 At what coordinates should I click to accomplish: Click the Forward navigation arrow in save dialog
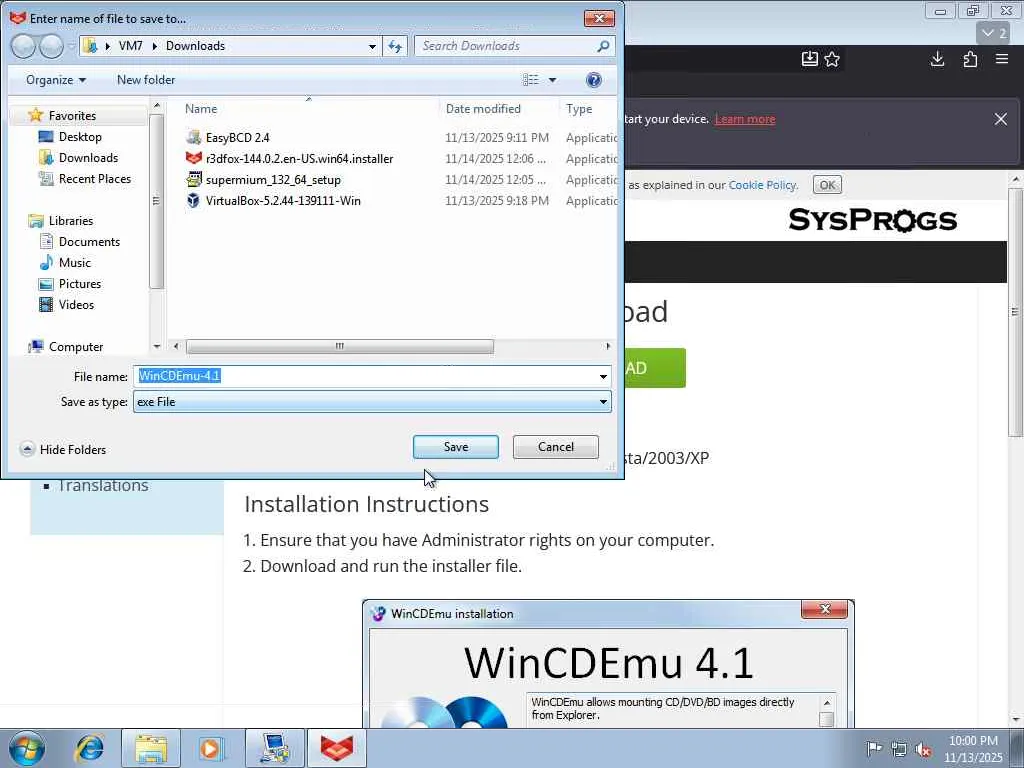pyautogui.click(x=51, y=46)
